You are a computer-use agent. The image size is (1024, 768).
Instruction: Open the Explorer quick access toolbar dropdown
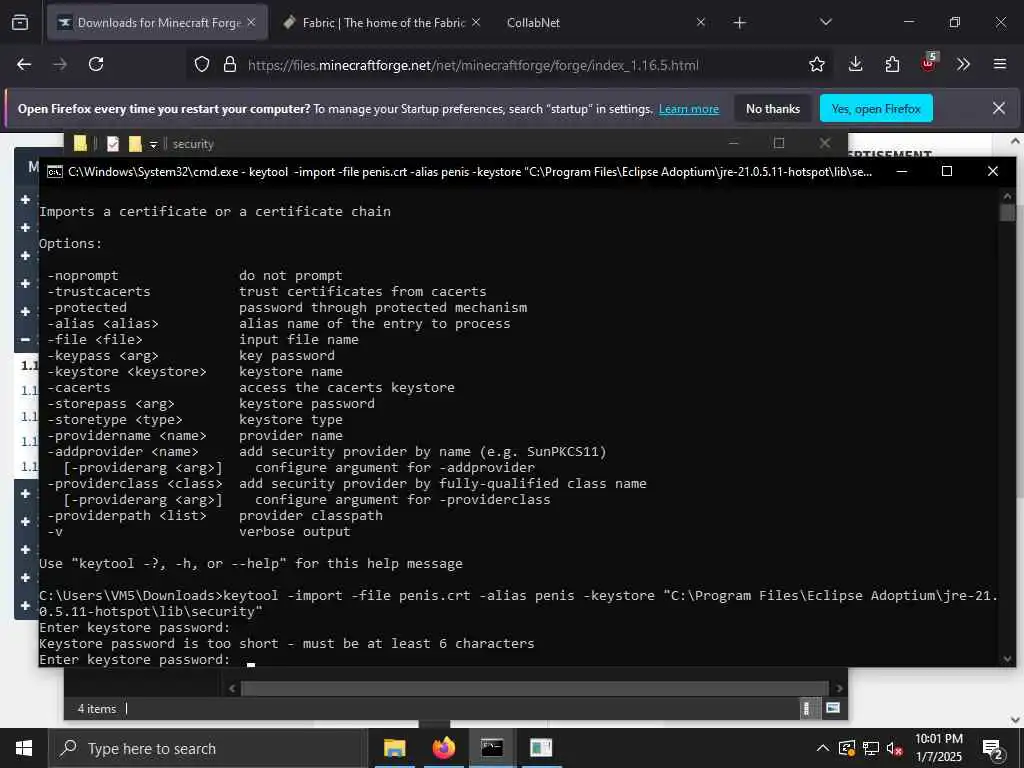coord(153,144)
